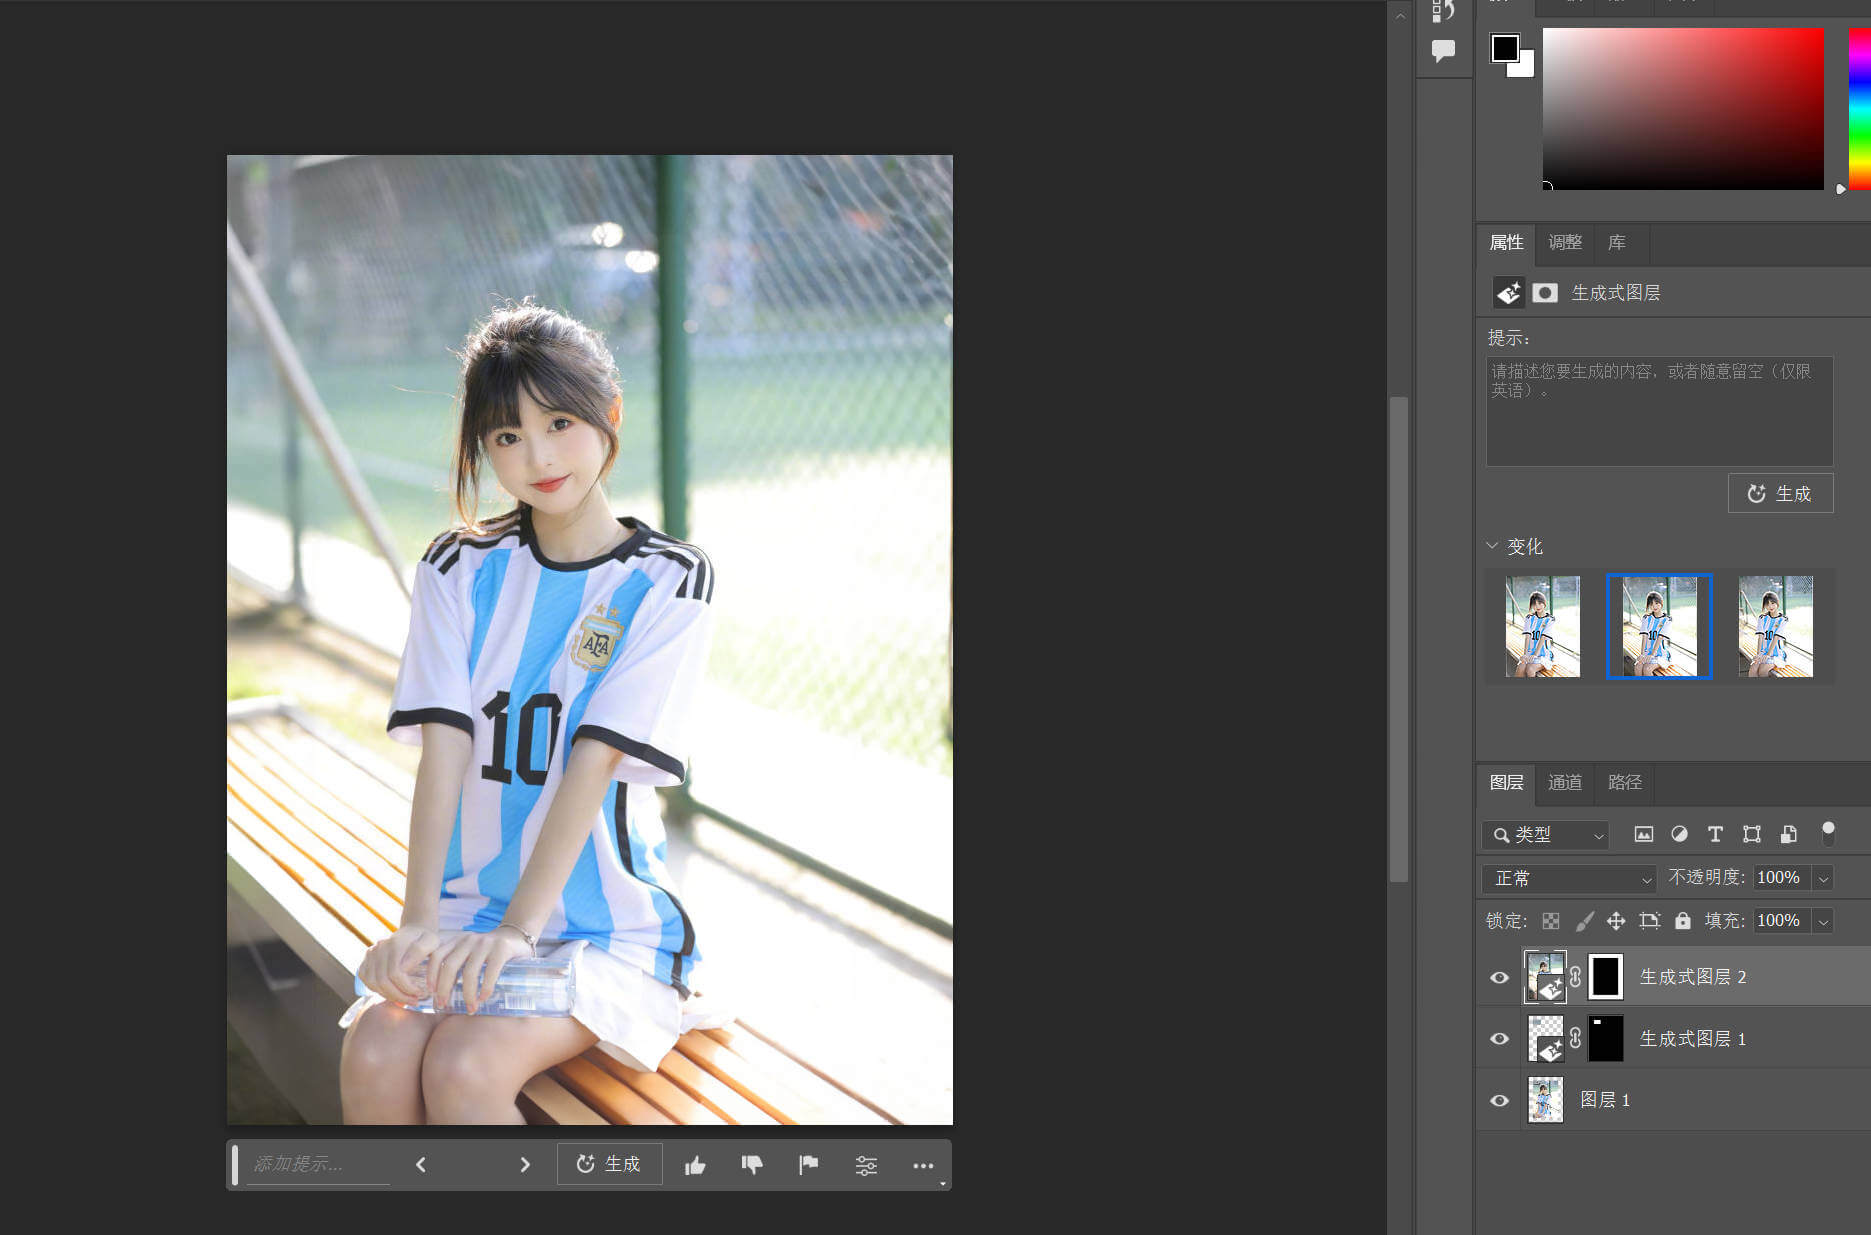This screenshot has width=1871, height=1235.
Task: Toggle visibility of 生成式图层 1
Action: tap(1499, 1039)
